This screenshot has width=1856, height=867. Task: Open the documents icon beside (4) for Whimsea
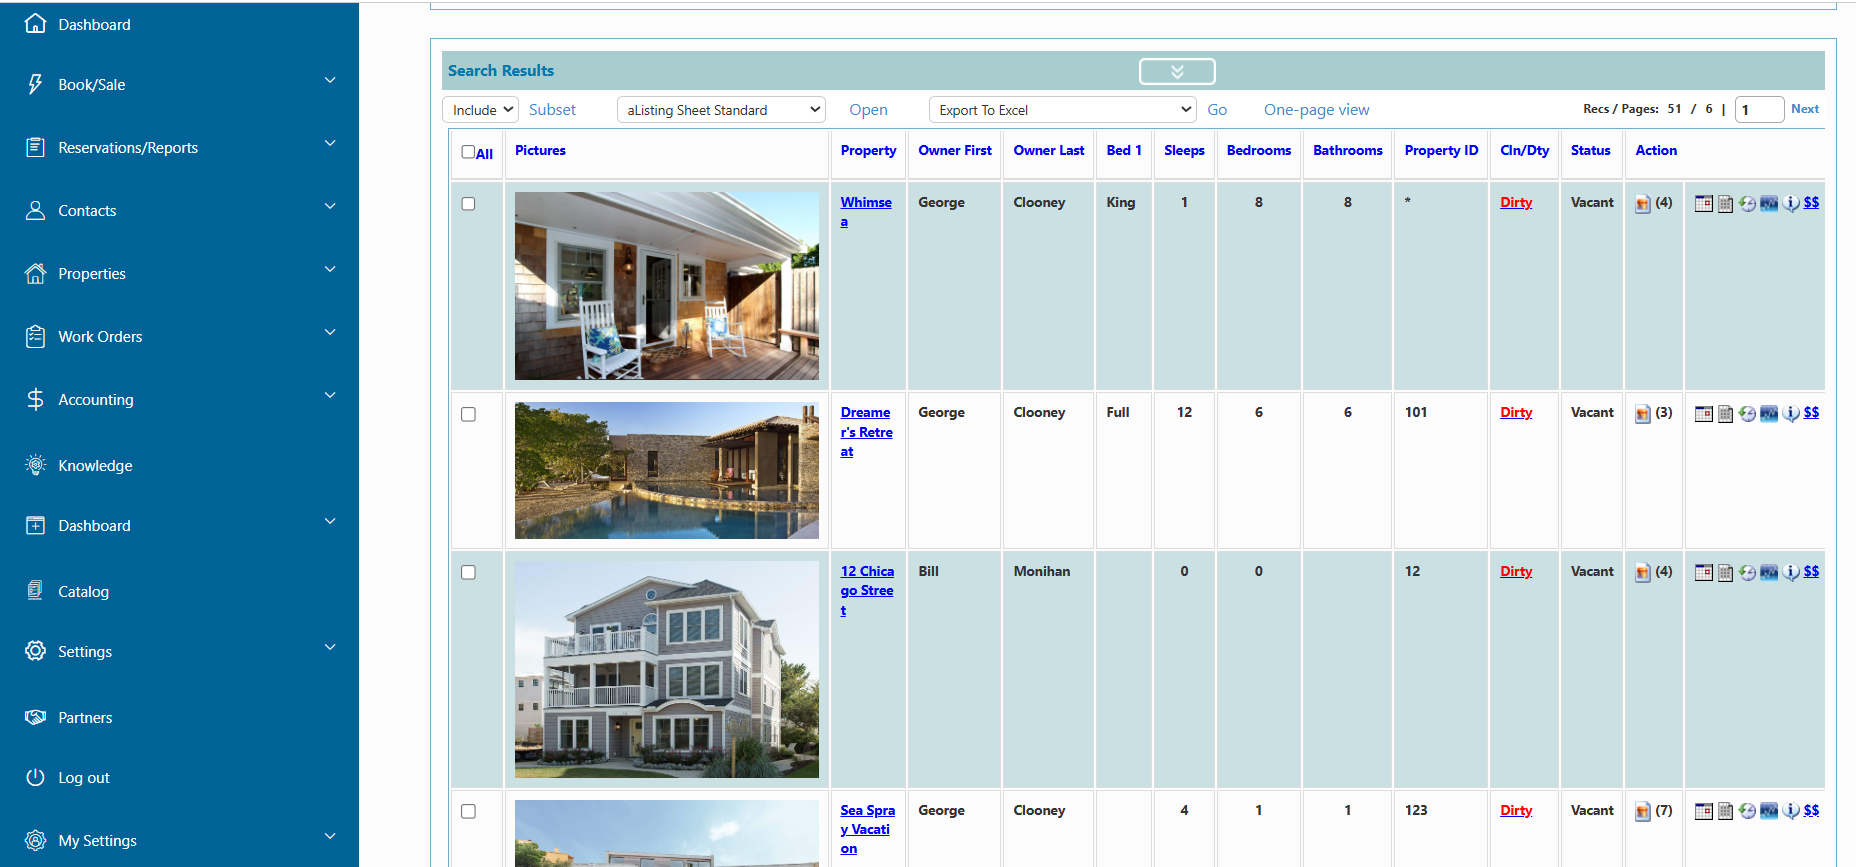click(1643, 204)
